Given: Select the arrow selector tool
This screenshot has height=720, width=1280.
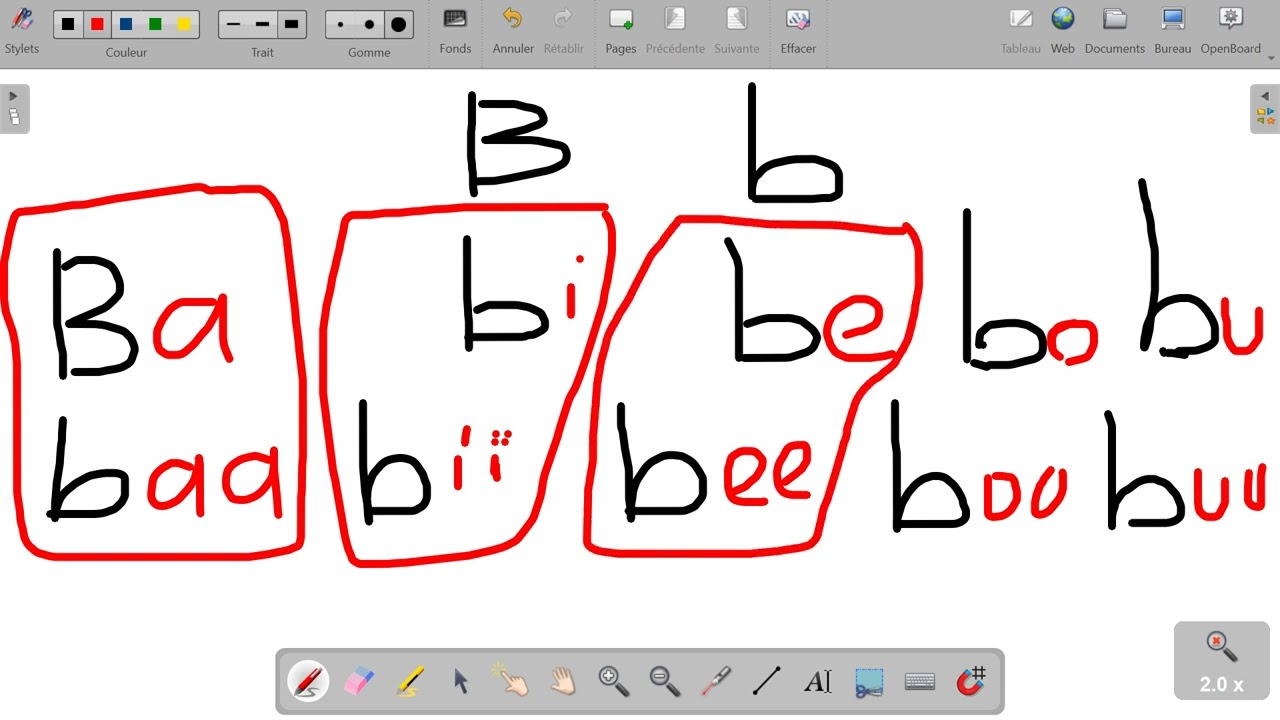Looking at the screenshot, I should coord(461,682).
